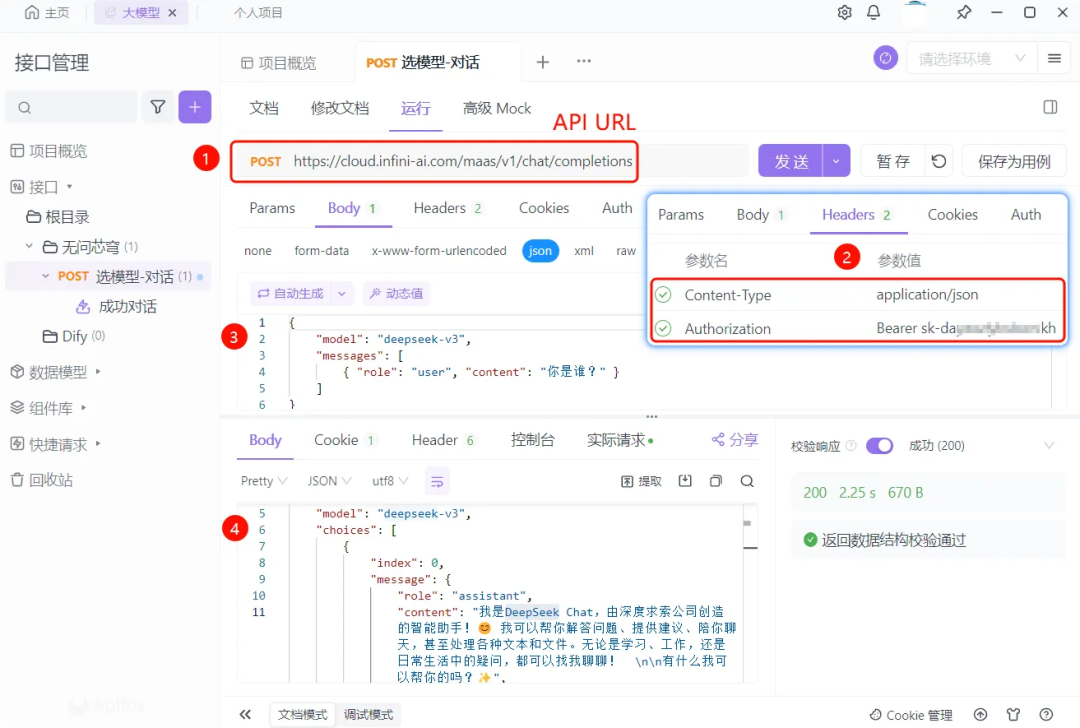1080x728 pixels.
Task: Open the 回收站 recycle bin
Action: 42,479
